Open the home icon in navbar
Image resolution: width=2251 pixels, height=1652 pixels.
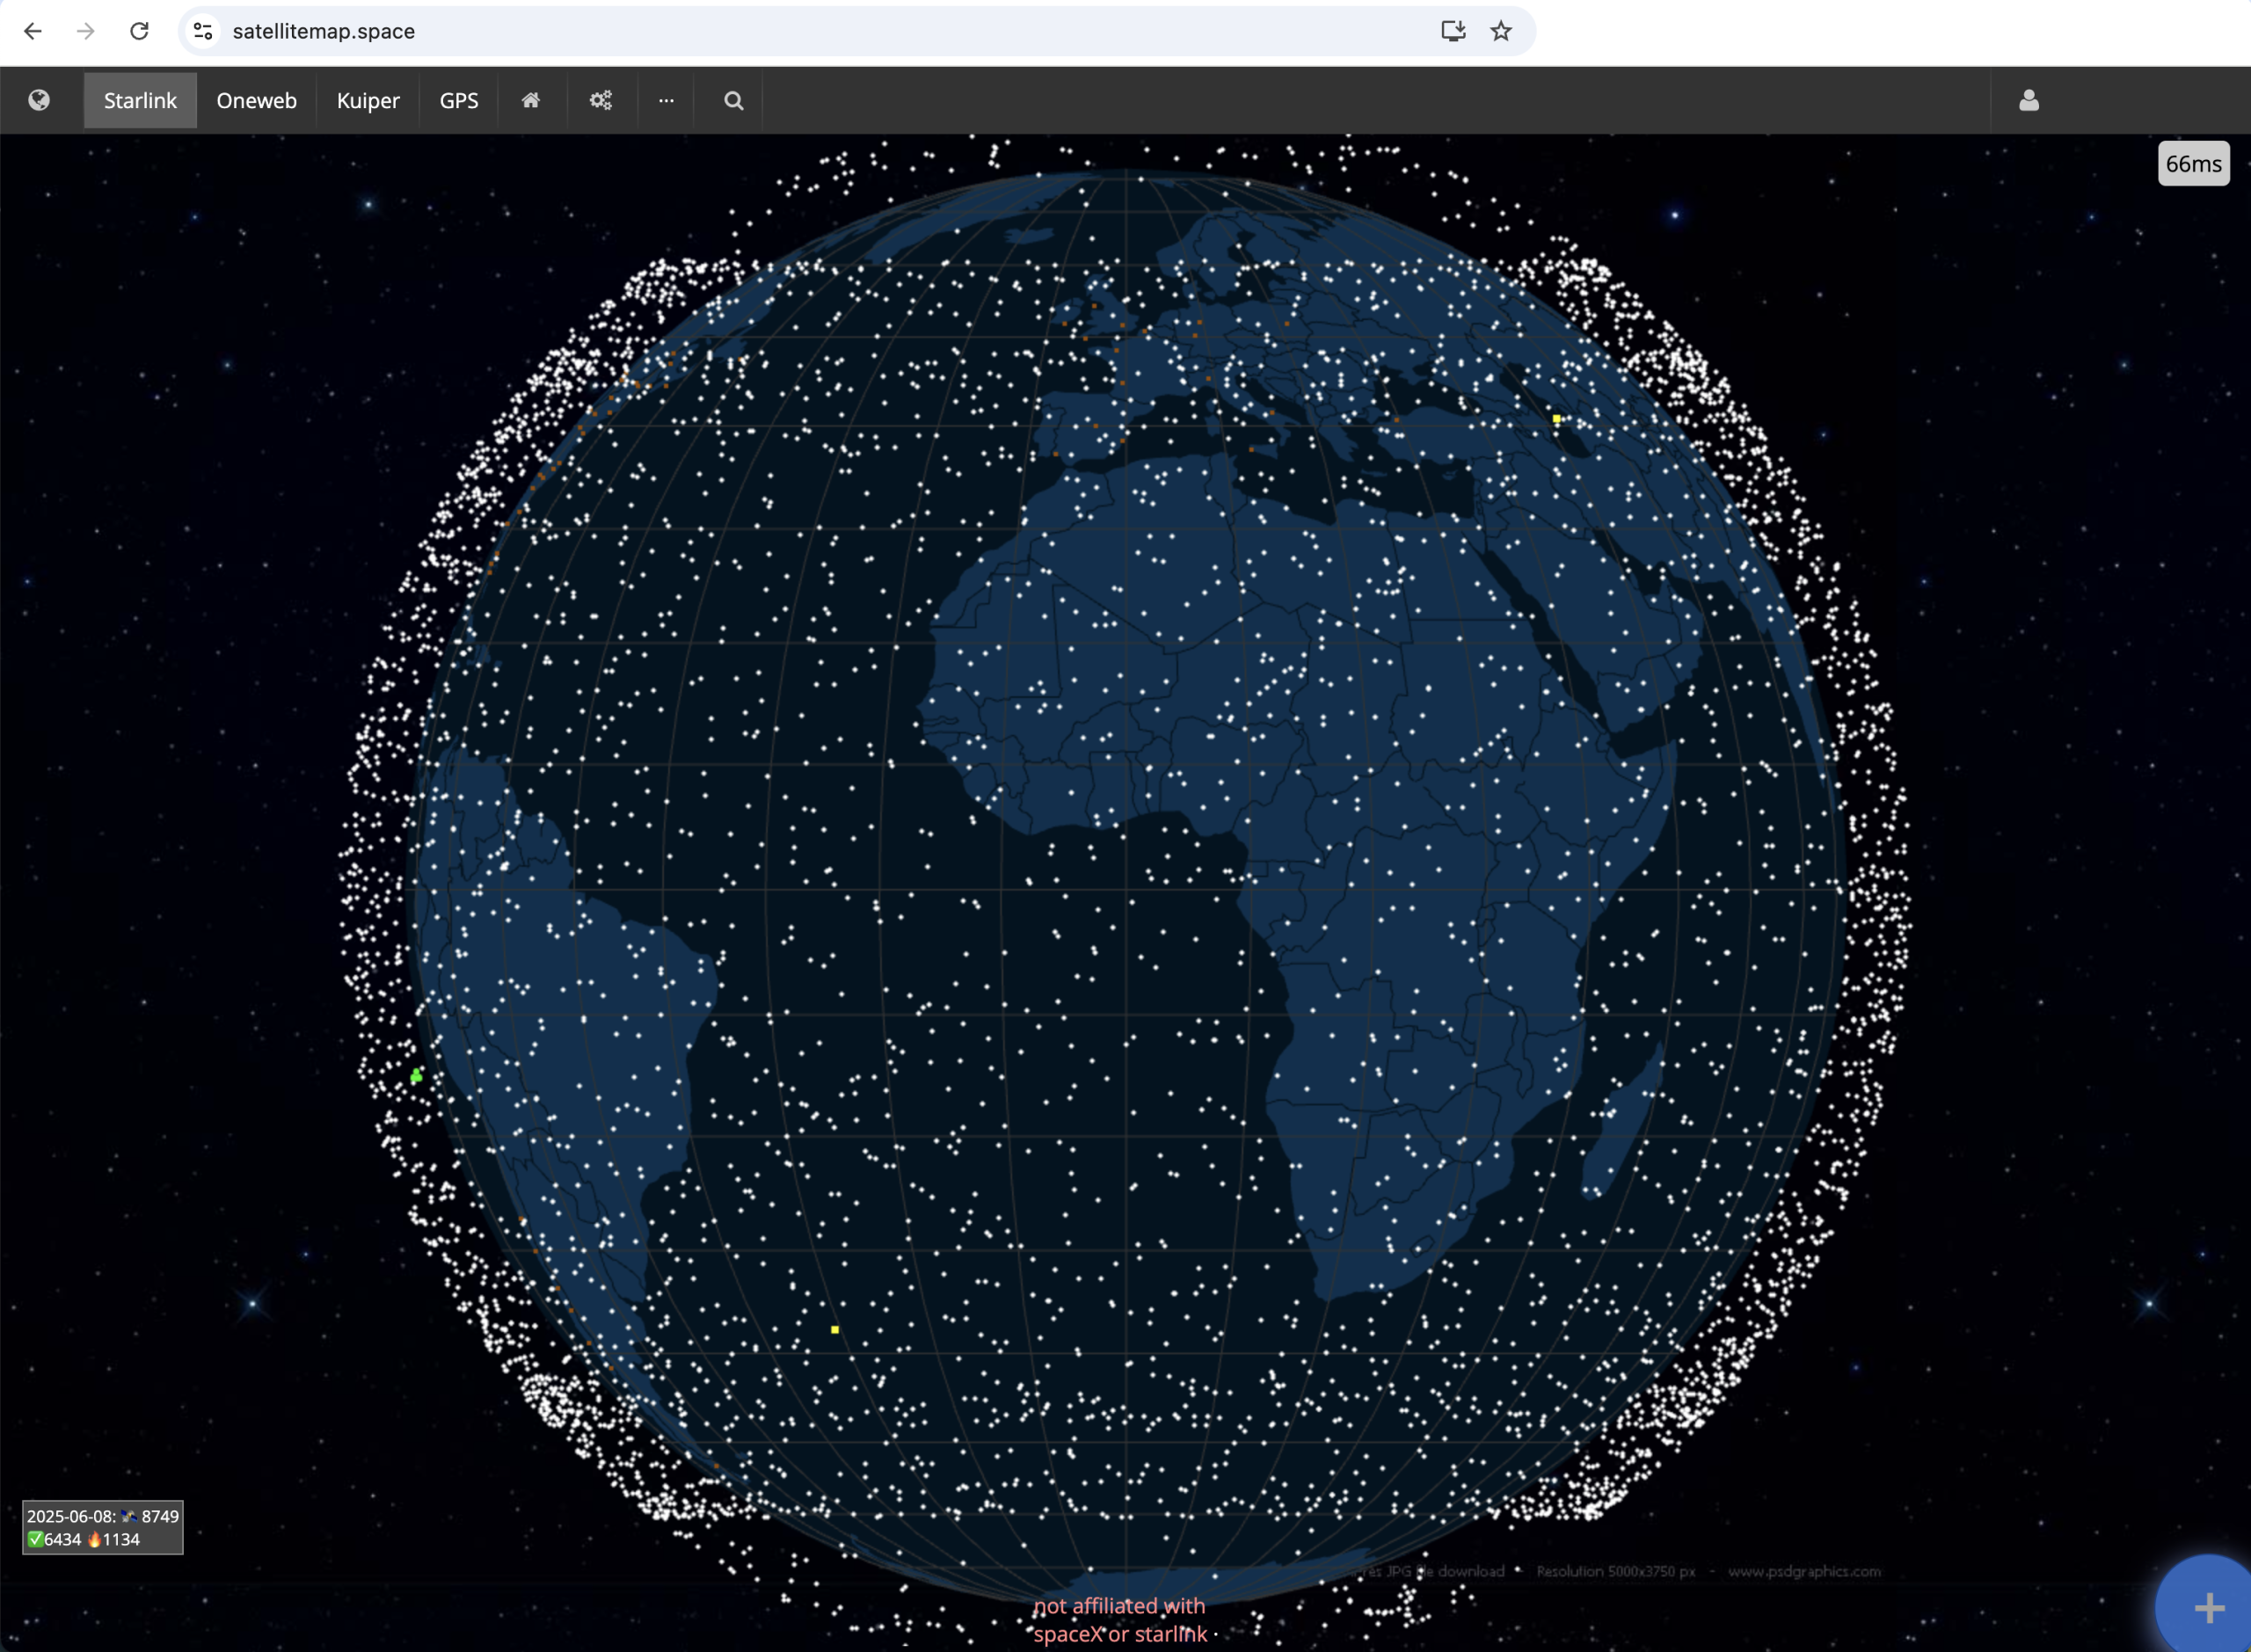531,100
